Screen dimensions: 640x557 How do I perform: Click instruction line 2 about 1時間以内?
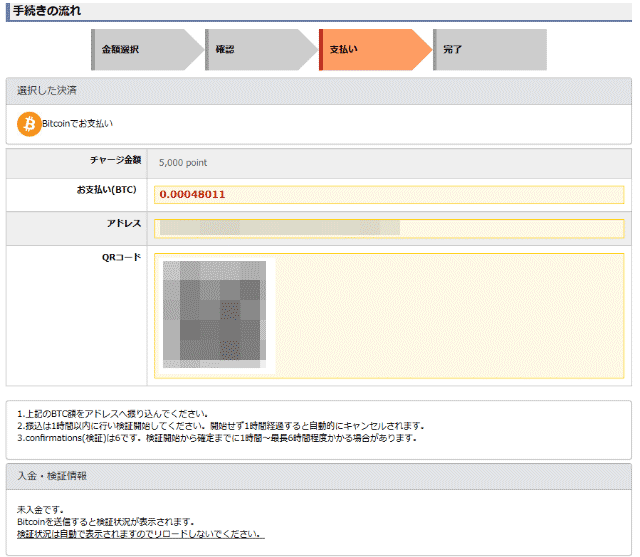point(221,426)
